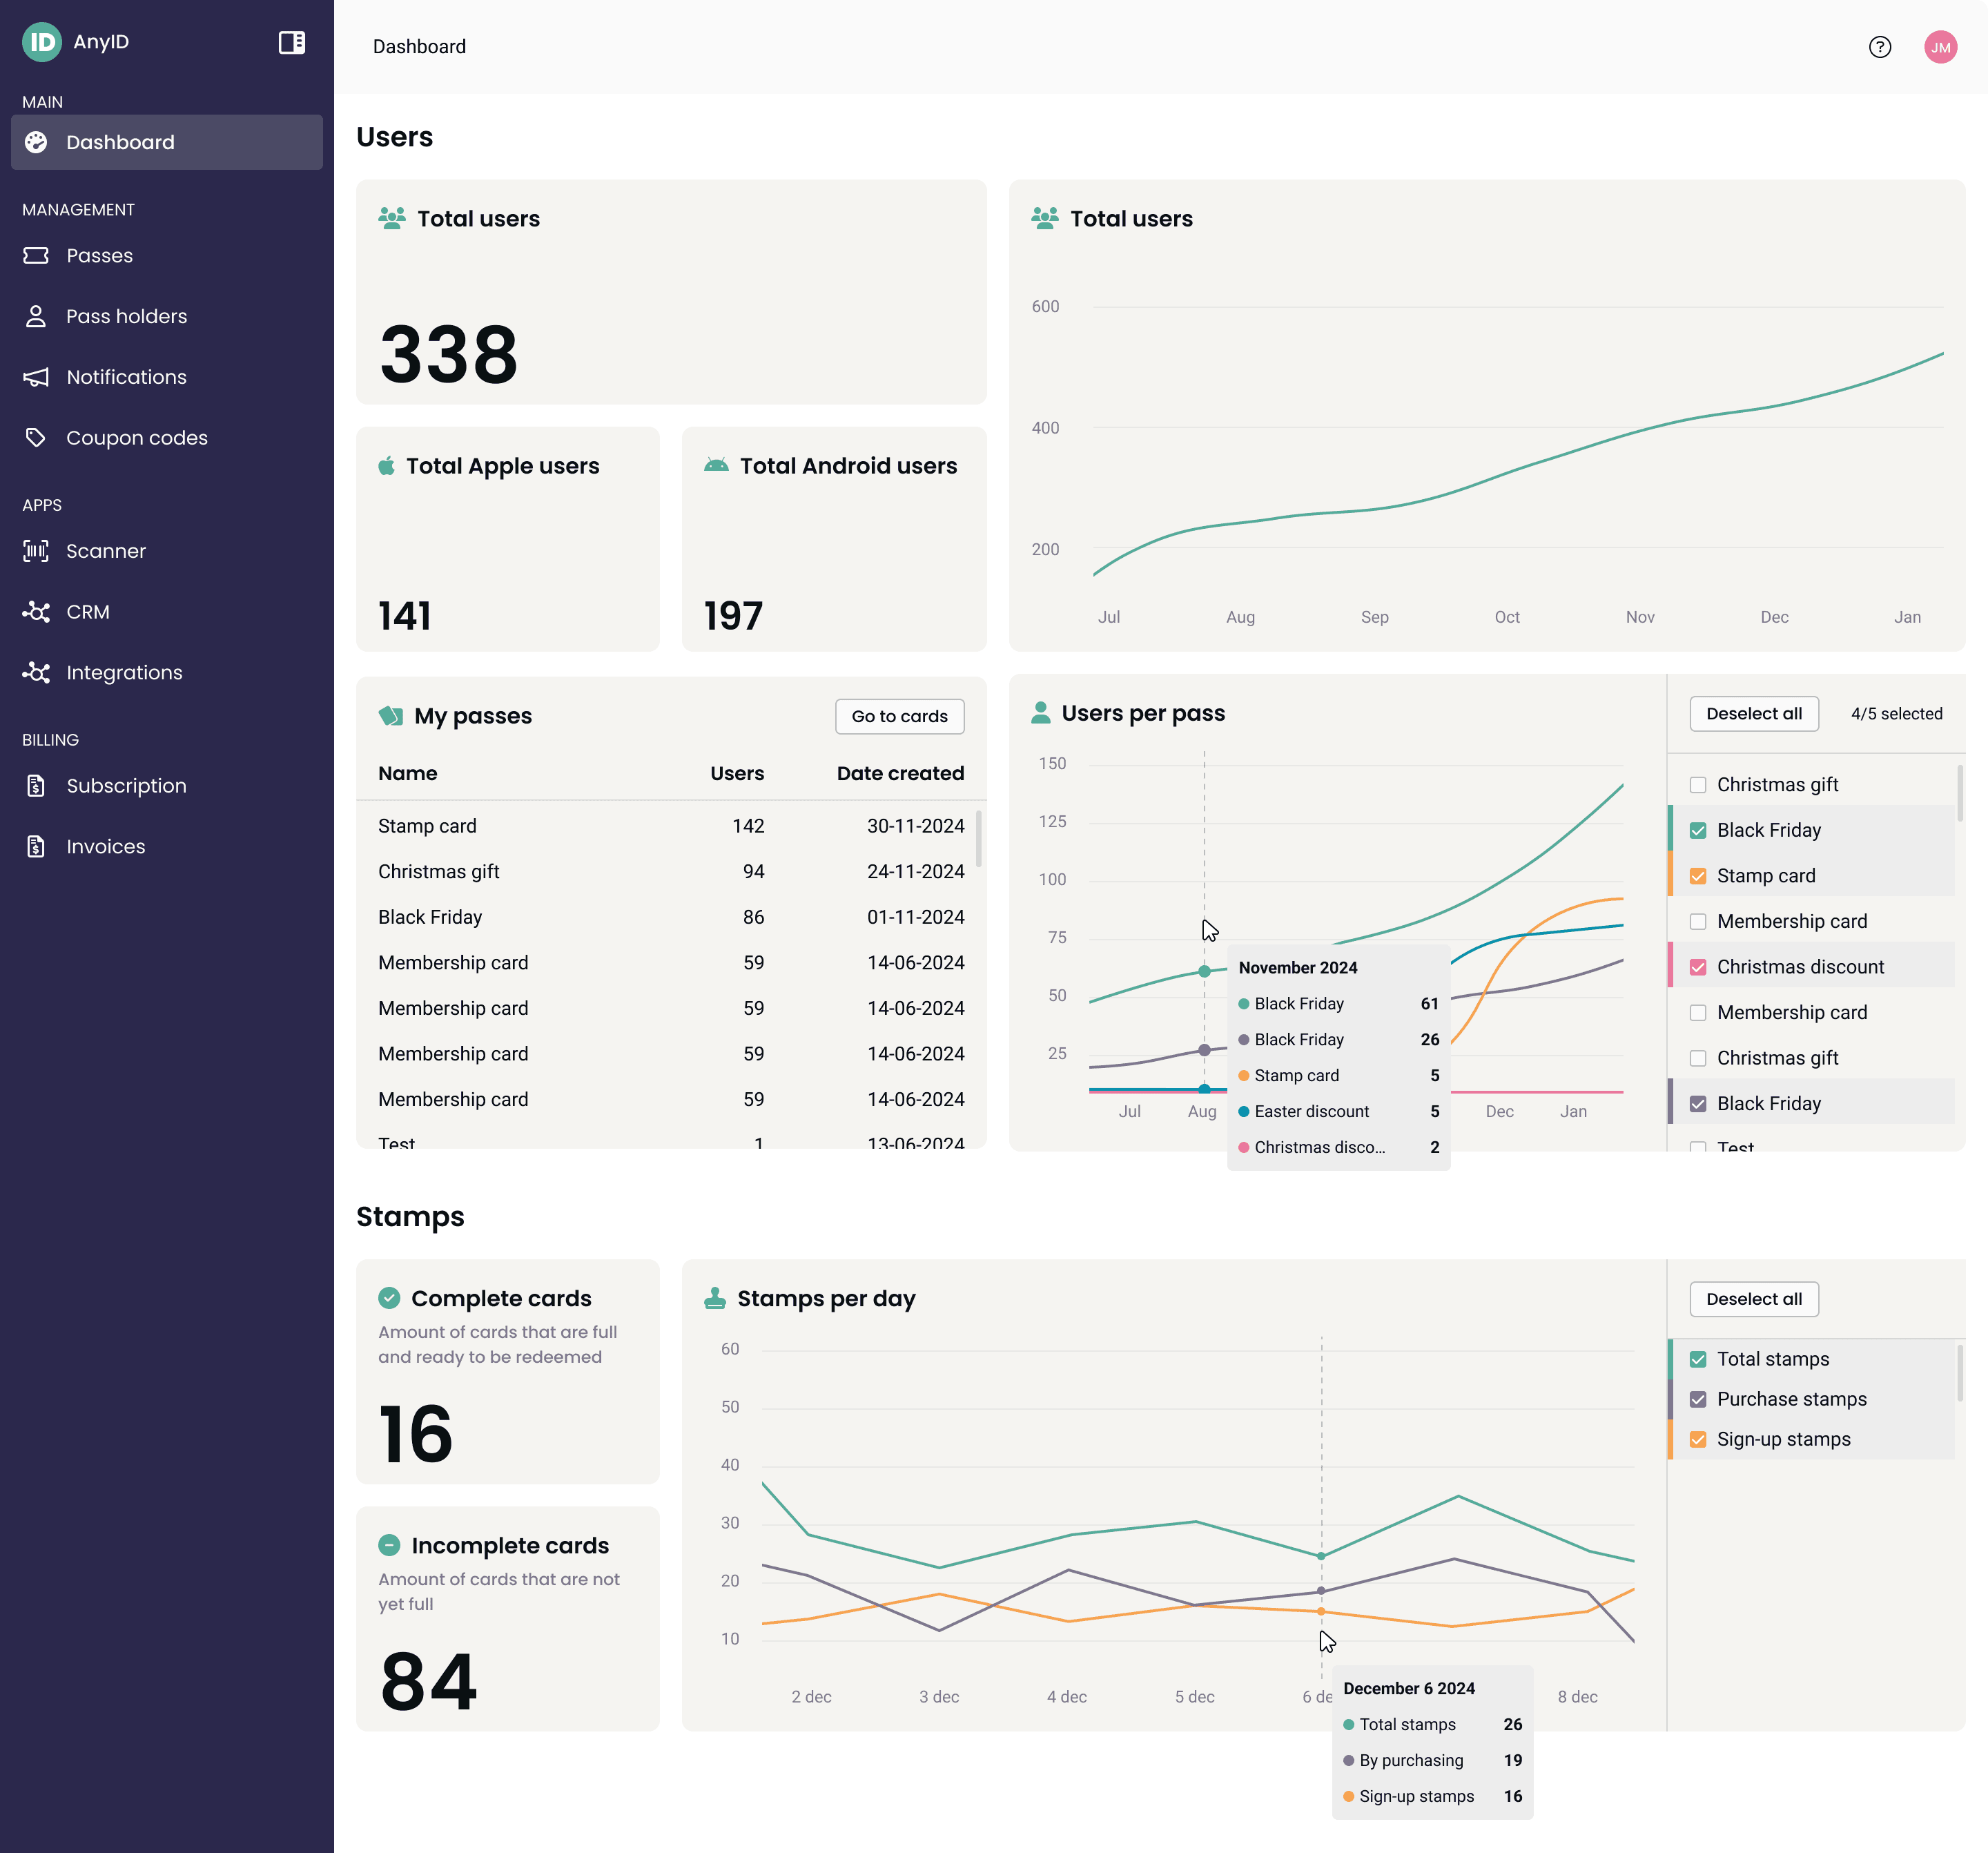Click the My passes table scrollbar
The image size is (1988, 1853).
click(978, 840)
